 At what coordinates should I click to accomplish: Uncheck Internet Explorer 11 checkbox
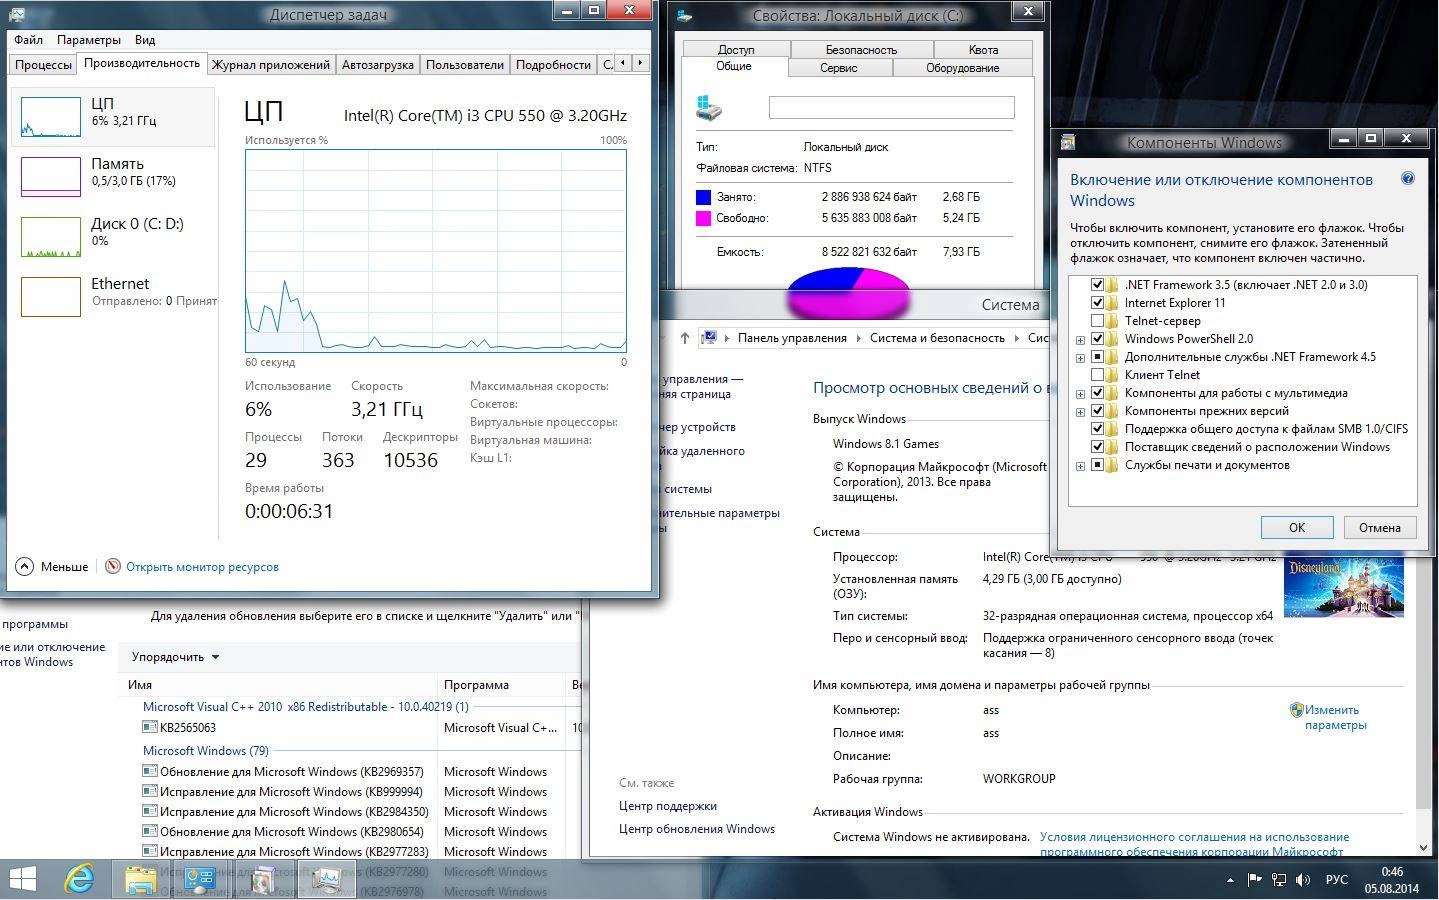tap(1097, 303)
